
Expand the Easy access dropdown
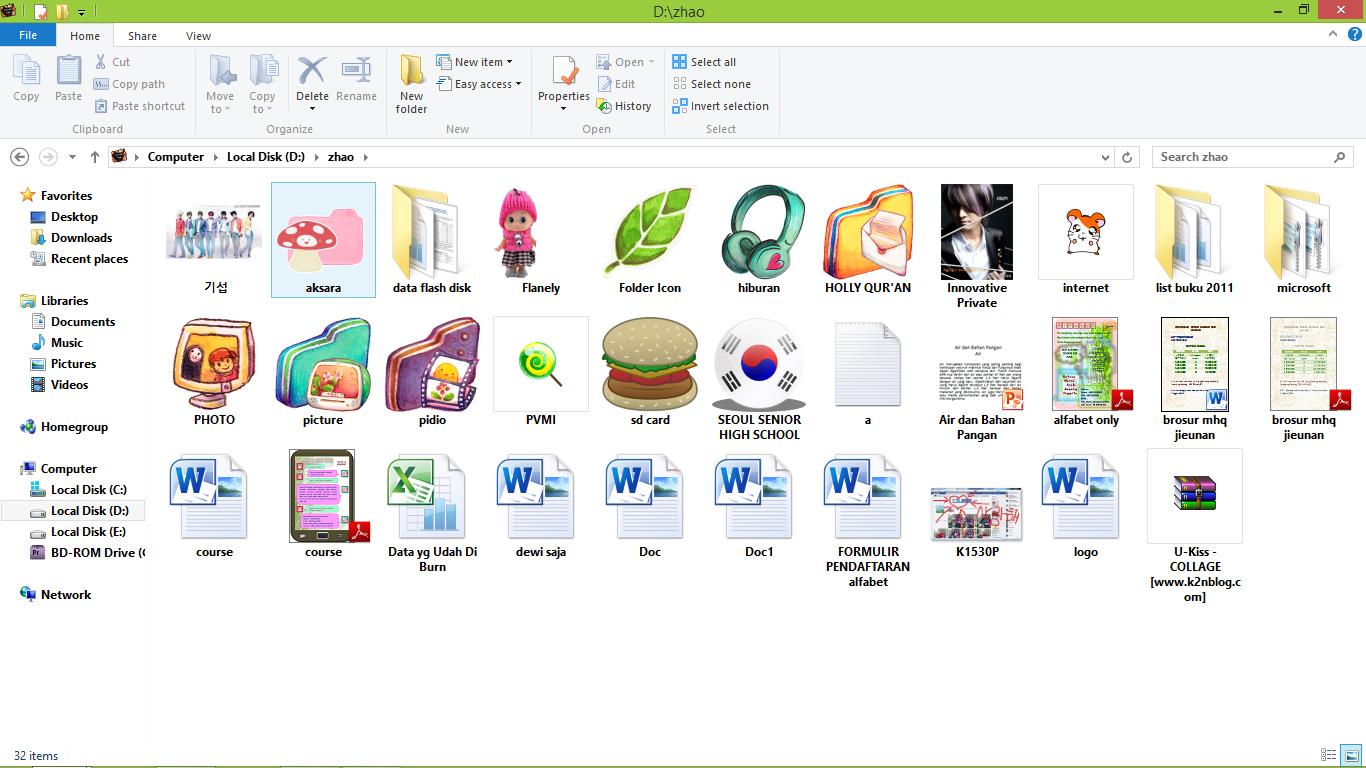pos(480,84)
